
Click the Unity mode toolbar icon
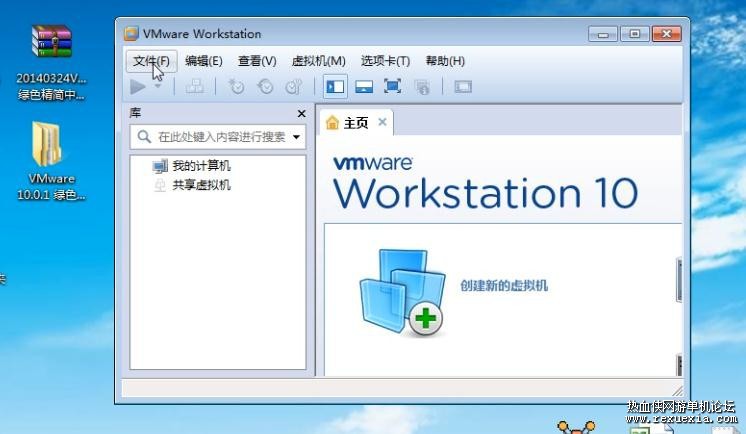(422, 87)
